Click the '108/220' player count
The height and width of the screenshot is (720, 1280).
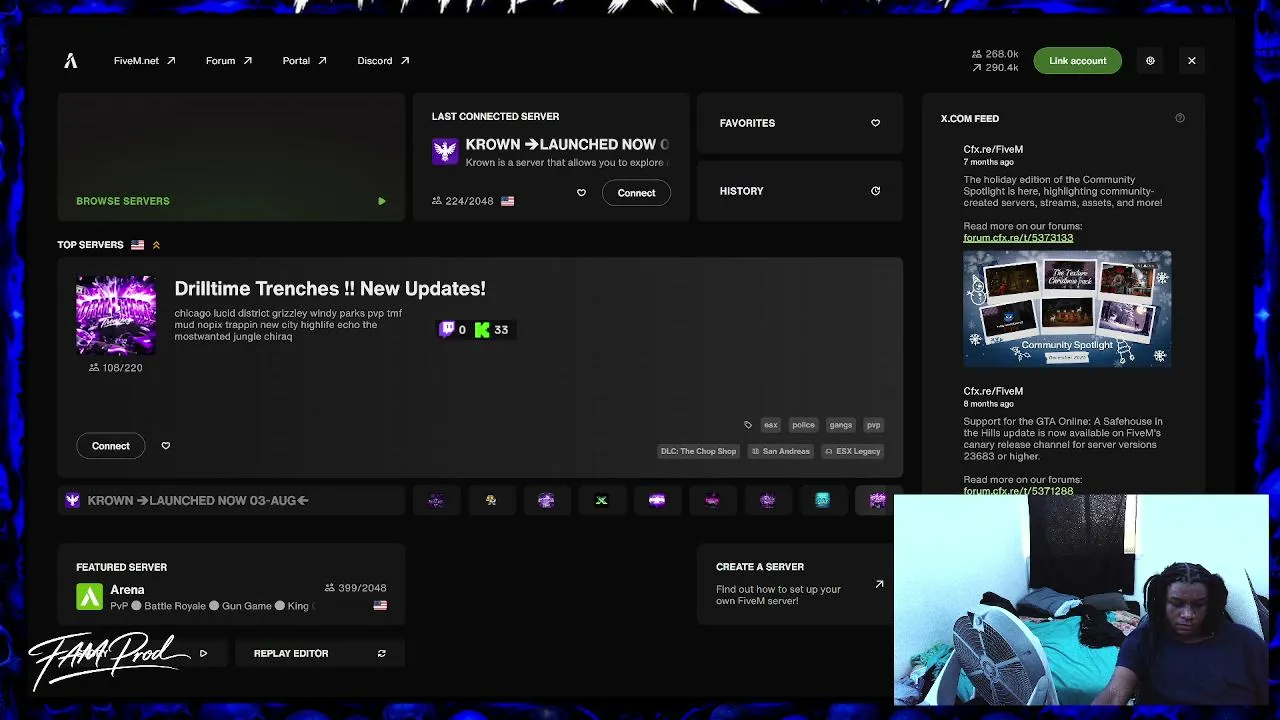click(x=116, y=368)
